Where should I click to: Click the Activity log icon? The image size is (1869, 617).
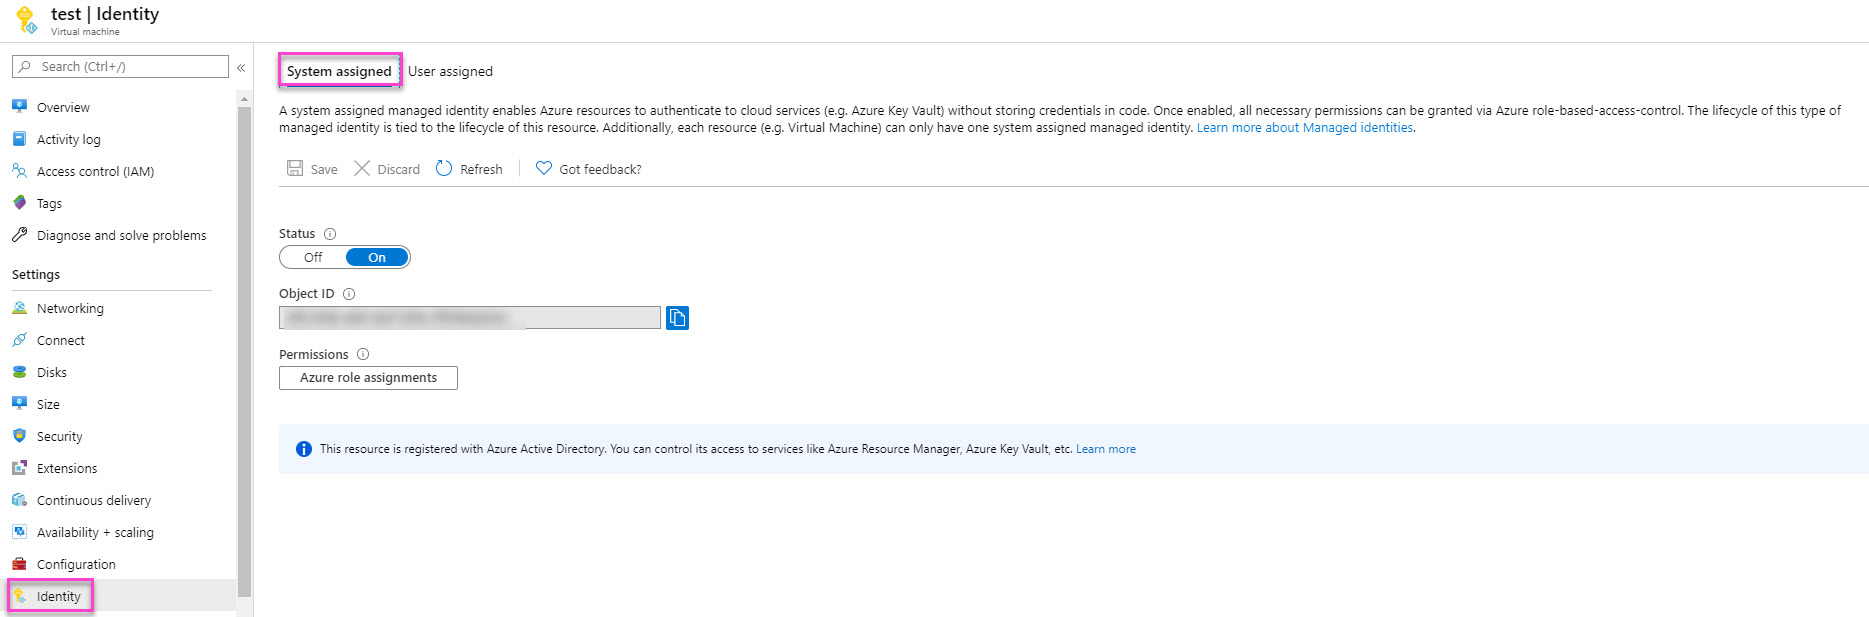pos(19,139)
